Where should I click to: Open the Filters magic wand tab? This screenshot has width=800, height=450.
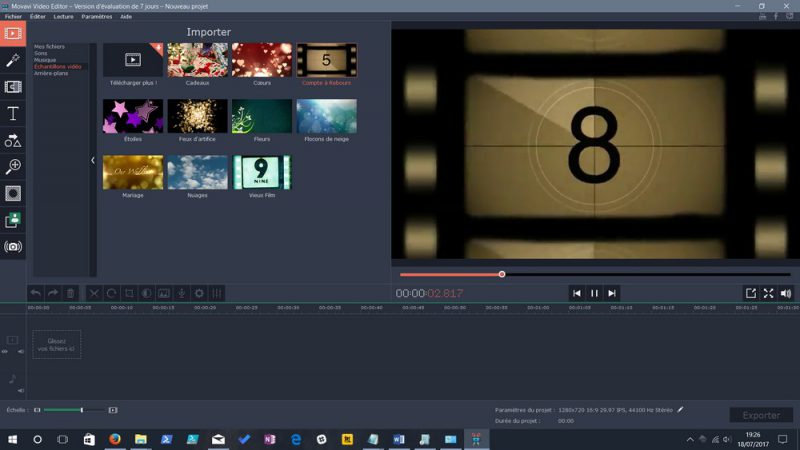click(13, 61)
